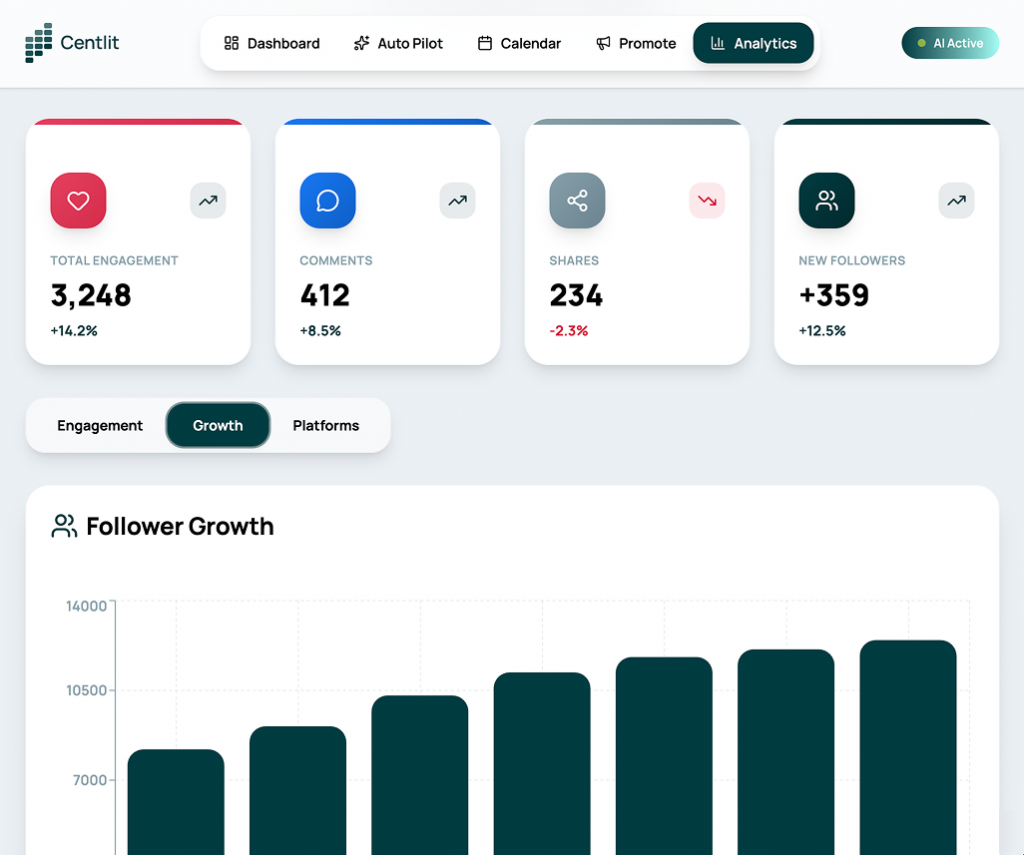Toggle the AI Active status pill
Image resolution: width=1024 pixels, height=855 pixels.
click(x=949, y=43)
